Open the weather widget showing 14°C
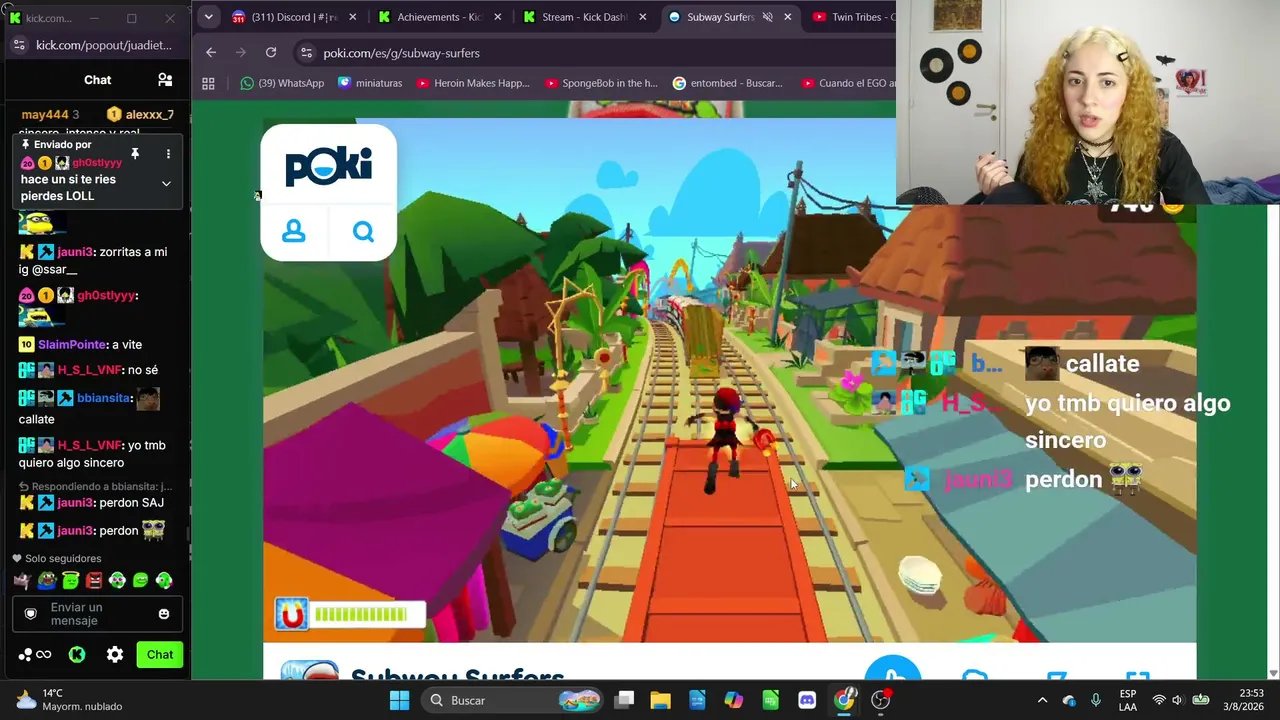 tap(70, 700)
